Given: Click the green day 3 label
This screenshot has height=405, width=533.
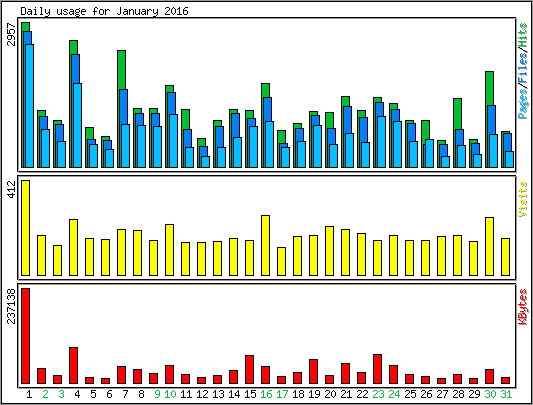Looking at the screenshot, I should click(x=61, y=394).
